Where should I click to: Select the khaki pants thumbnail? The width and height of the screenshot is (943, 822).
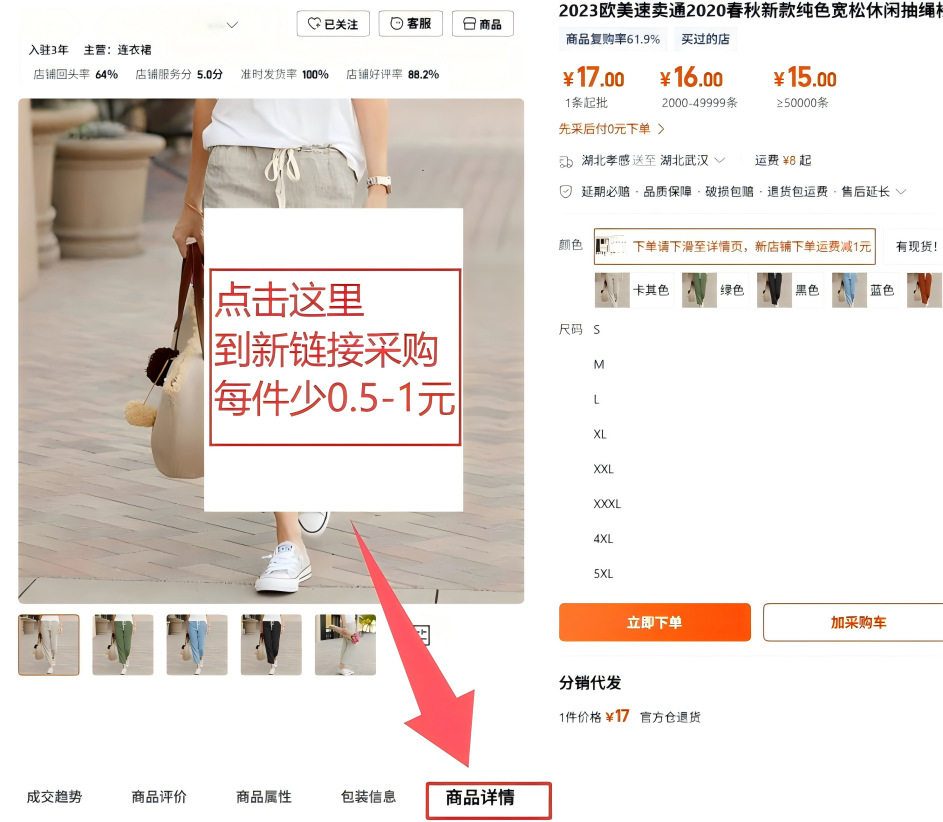click(x=49, y=645)
